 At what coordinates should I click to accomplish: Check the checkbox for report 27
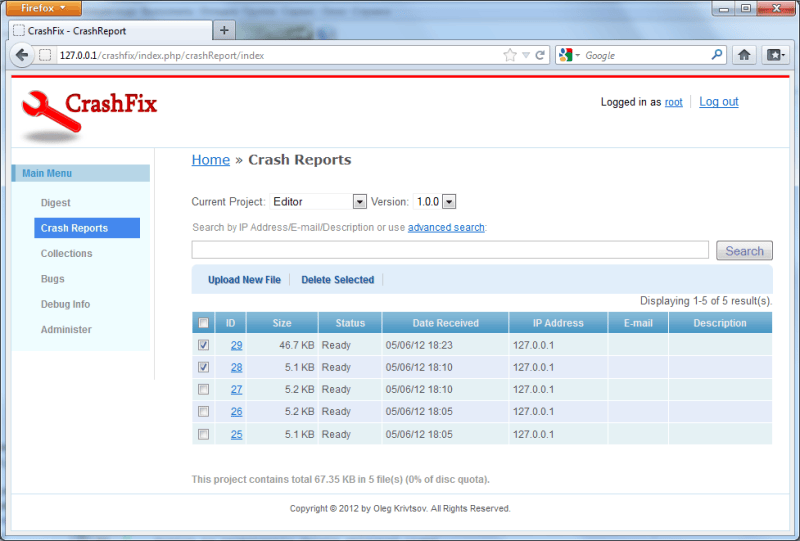tap(204, 389)
